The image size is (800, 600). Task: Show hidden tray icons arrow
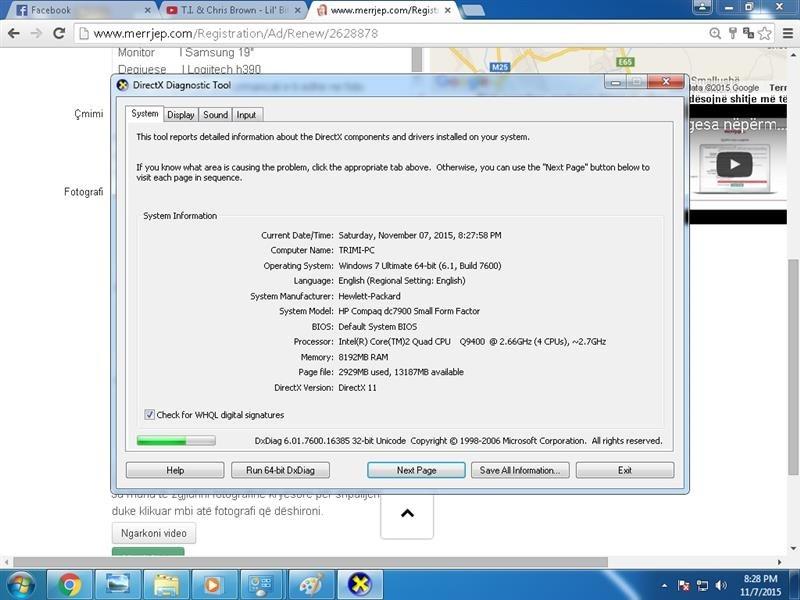664,586
